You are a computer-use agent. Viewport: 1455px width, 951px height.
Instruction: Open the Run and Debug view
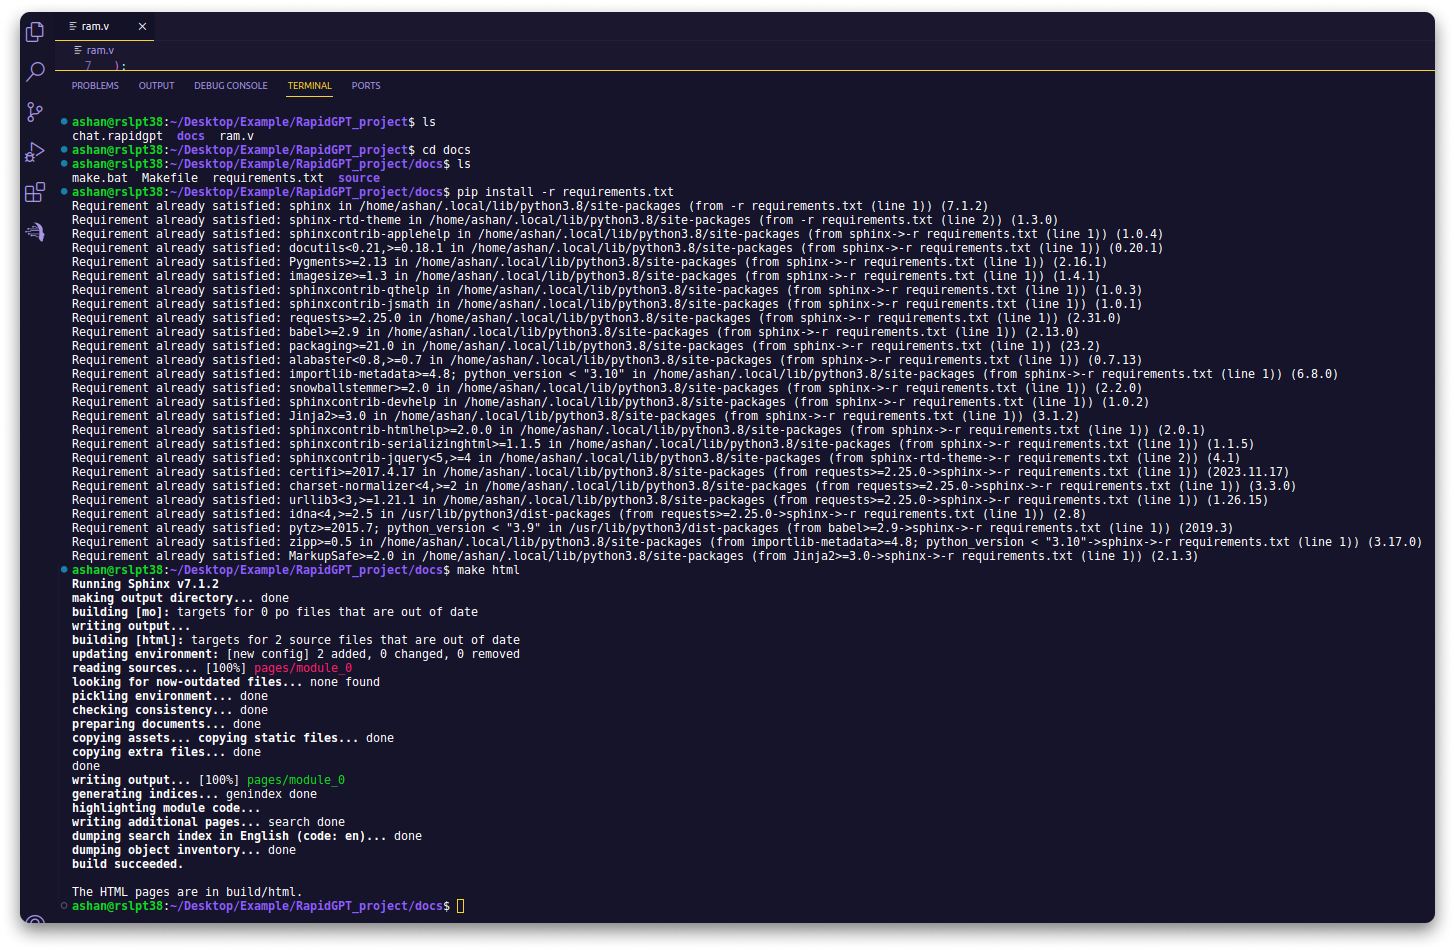[35, 152]
